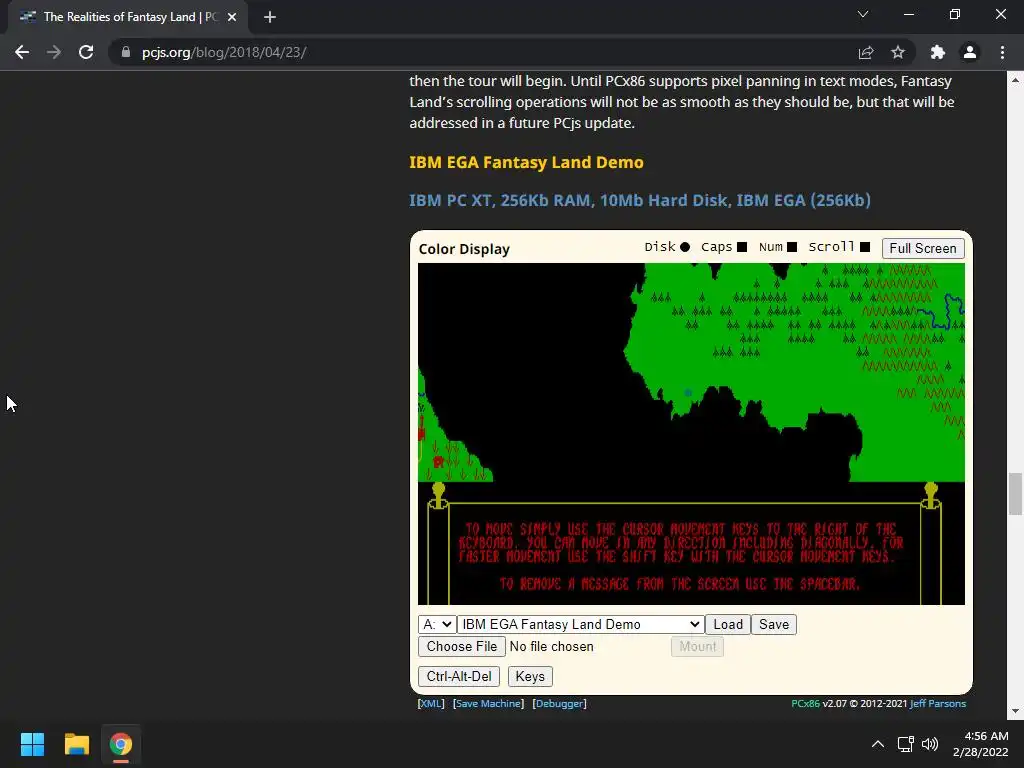Click the scrollbar up arrow

pos(1015,80)
